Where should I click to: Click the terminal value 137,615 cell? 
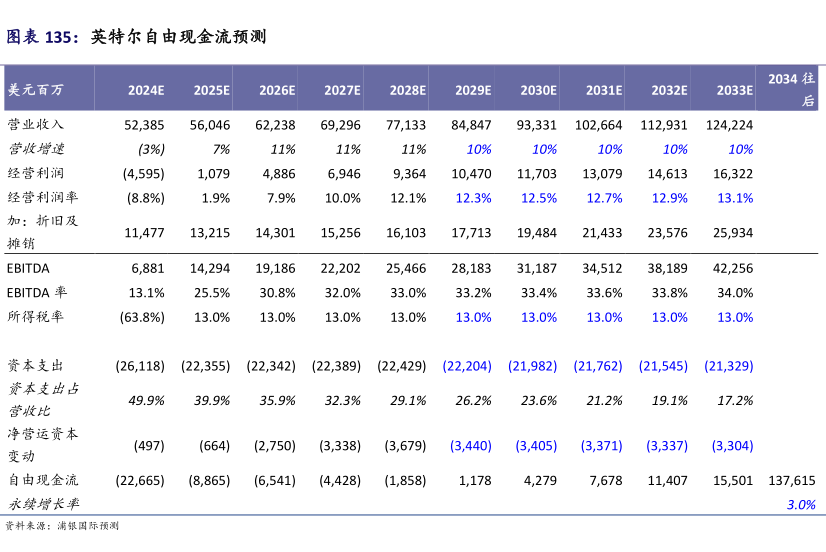tap(793, 481)
